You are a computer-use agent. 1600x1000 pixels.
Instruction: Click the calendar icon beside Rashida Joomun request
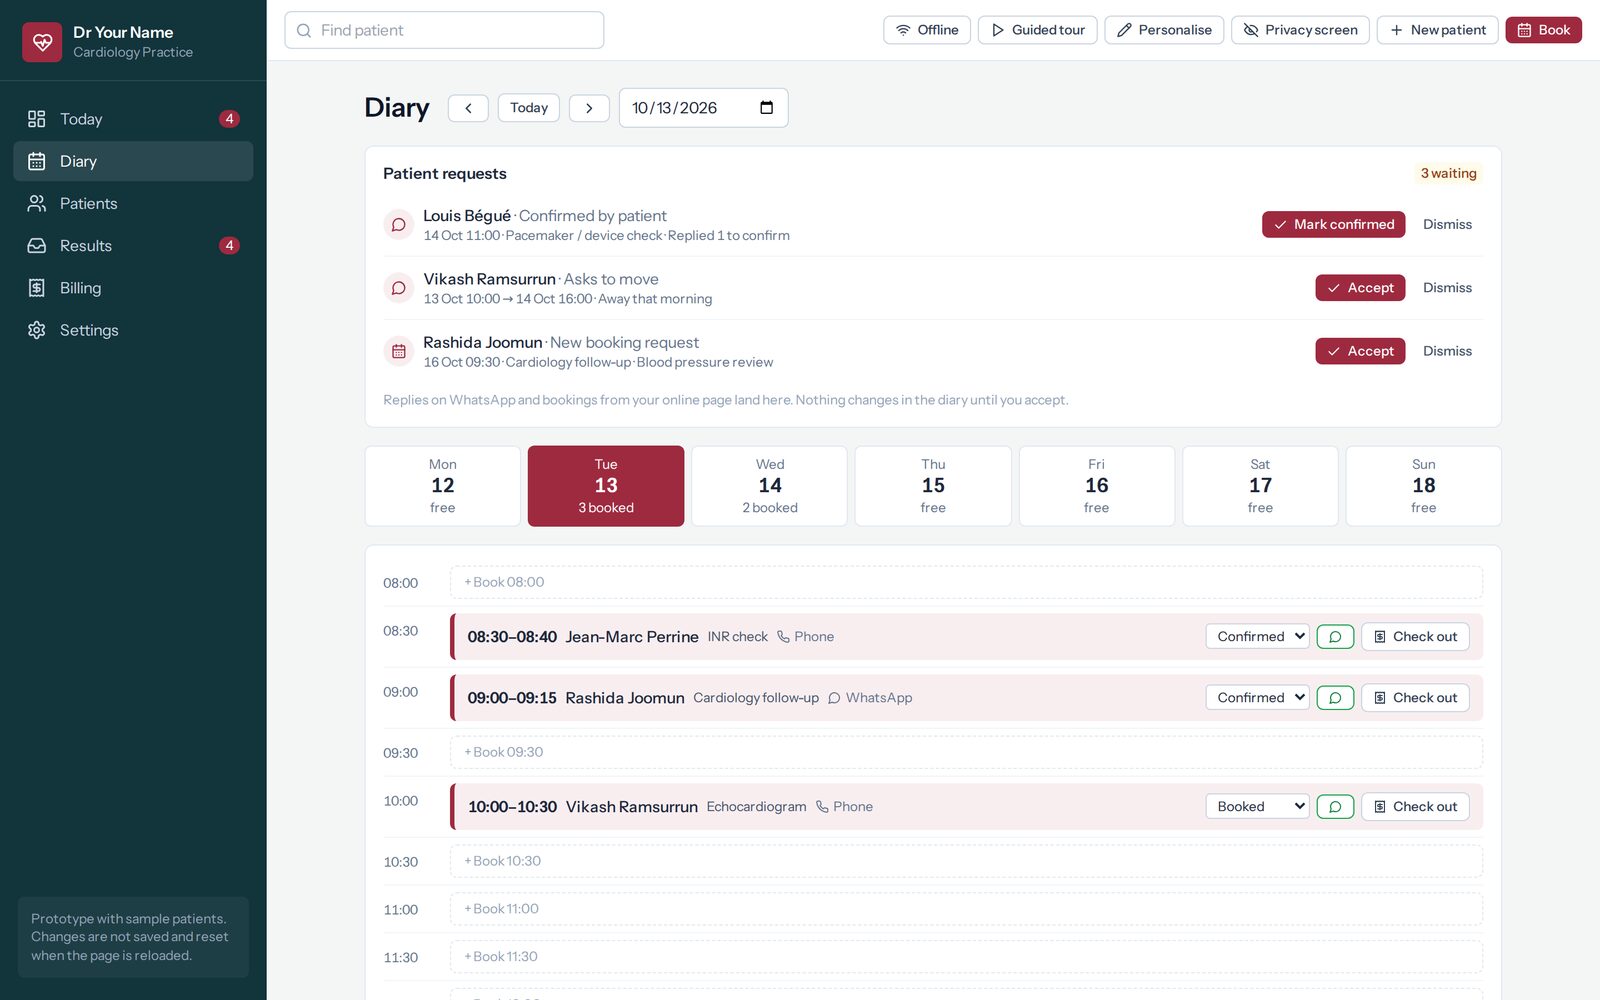[398, 351]
